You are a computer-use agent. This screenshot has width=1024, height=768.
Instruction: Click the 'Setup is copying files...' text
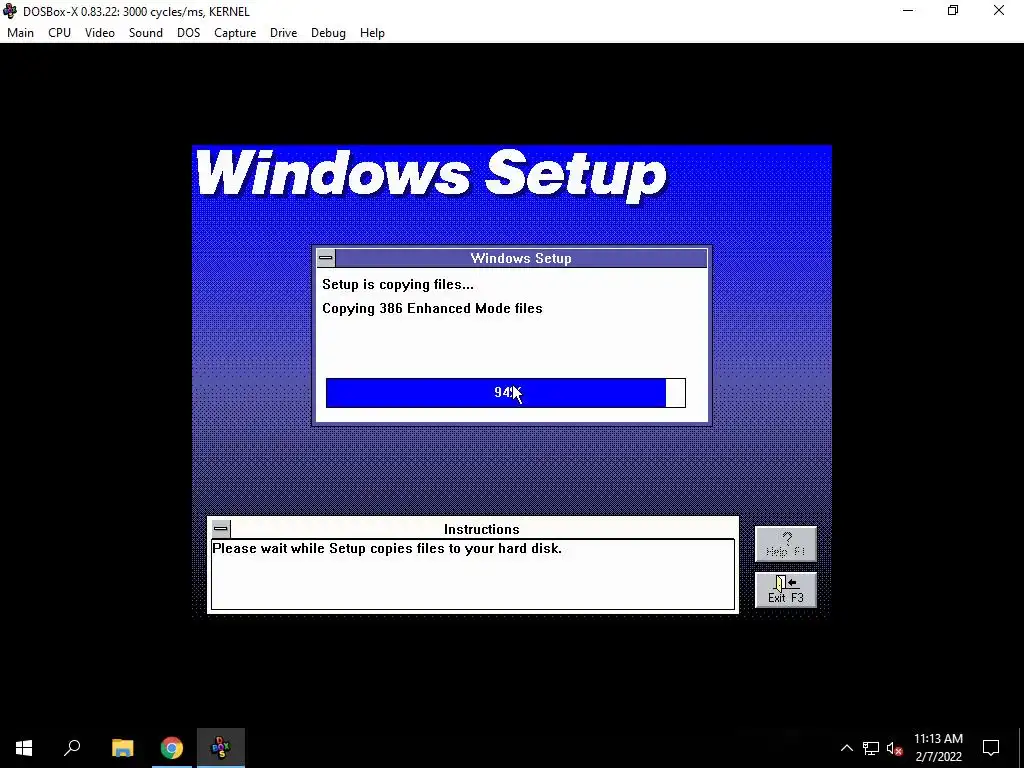coord(398,285)
